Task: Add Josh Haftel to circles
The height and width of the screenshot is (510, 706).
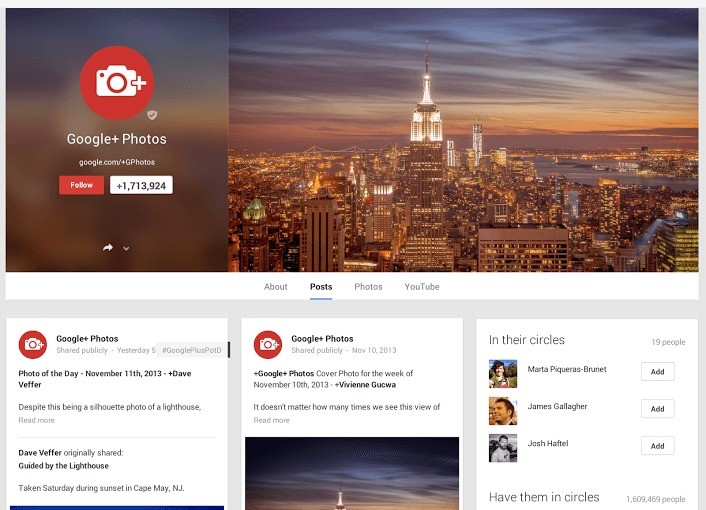Action: (x=657, y=446)
